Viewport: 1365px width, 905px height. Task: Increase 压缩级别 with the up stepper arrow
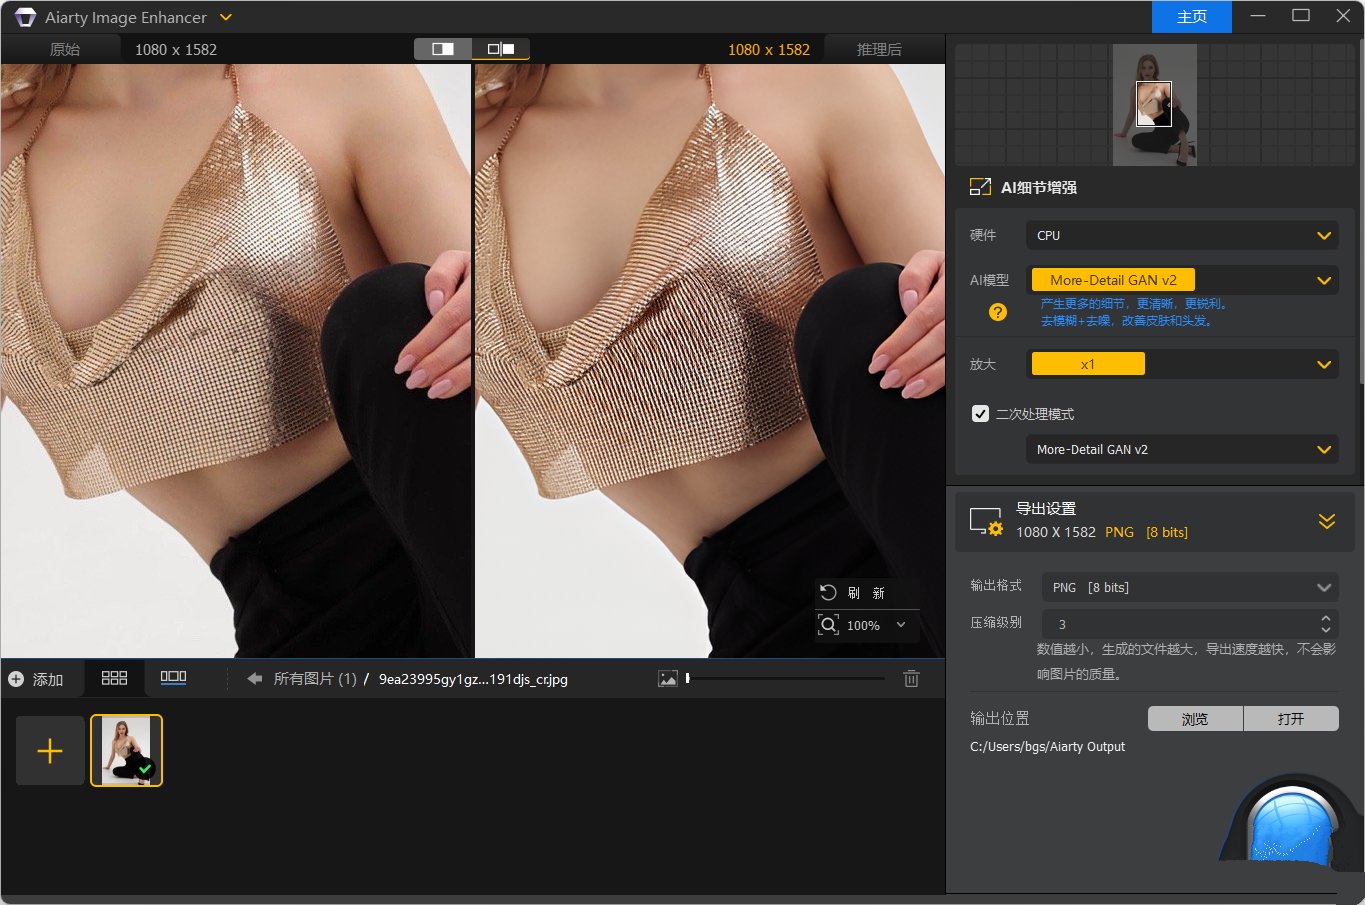[x=1326, y=618]
